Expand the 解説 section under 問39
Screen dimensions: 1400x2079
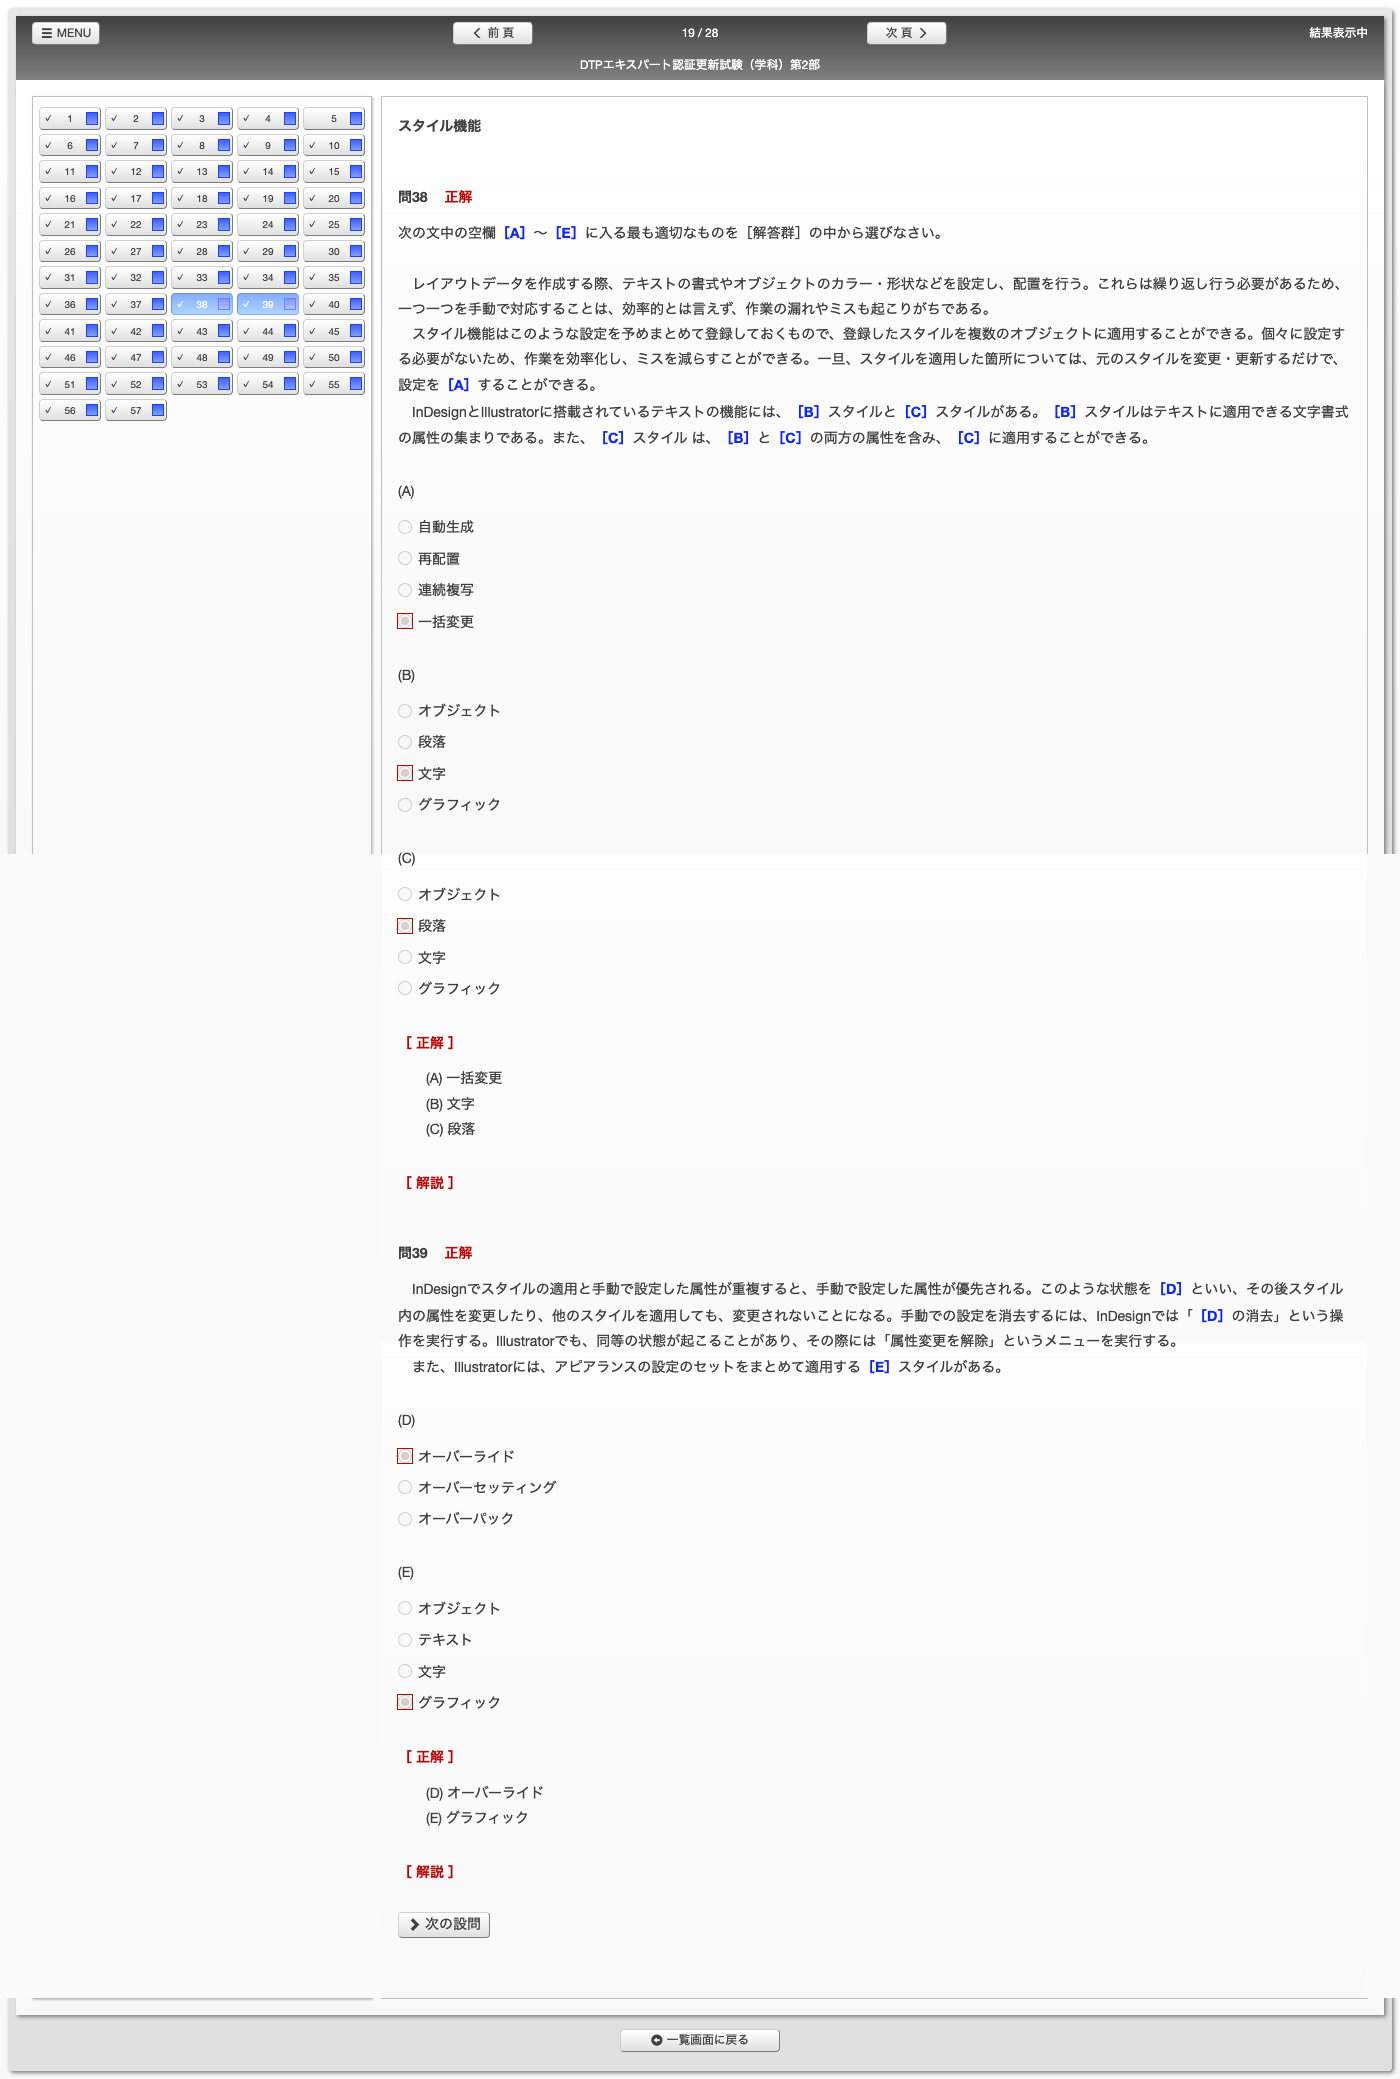coord(430,1872)
